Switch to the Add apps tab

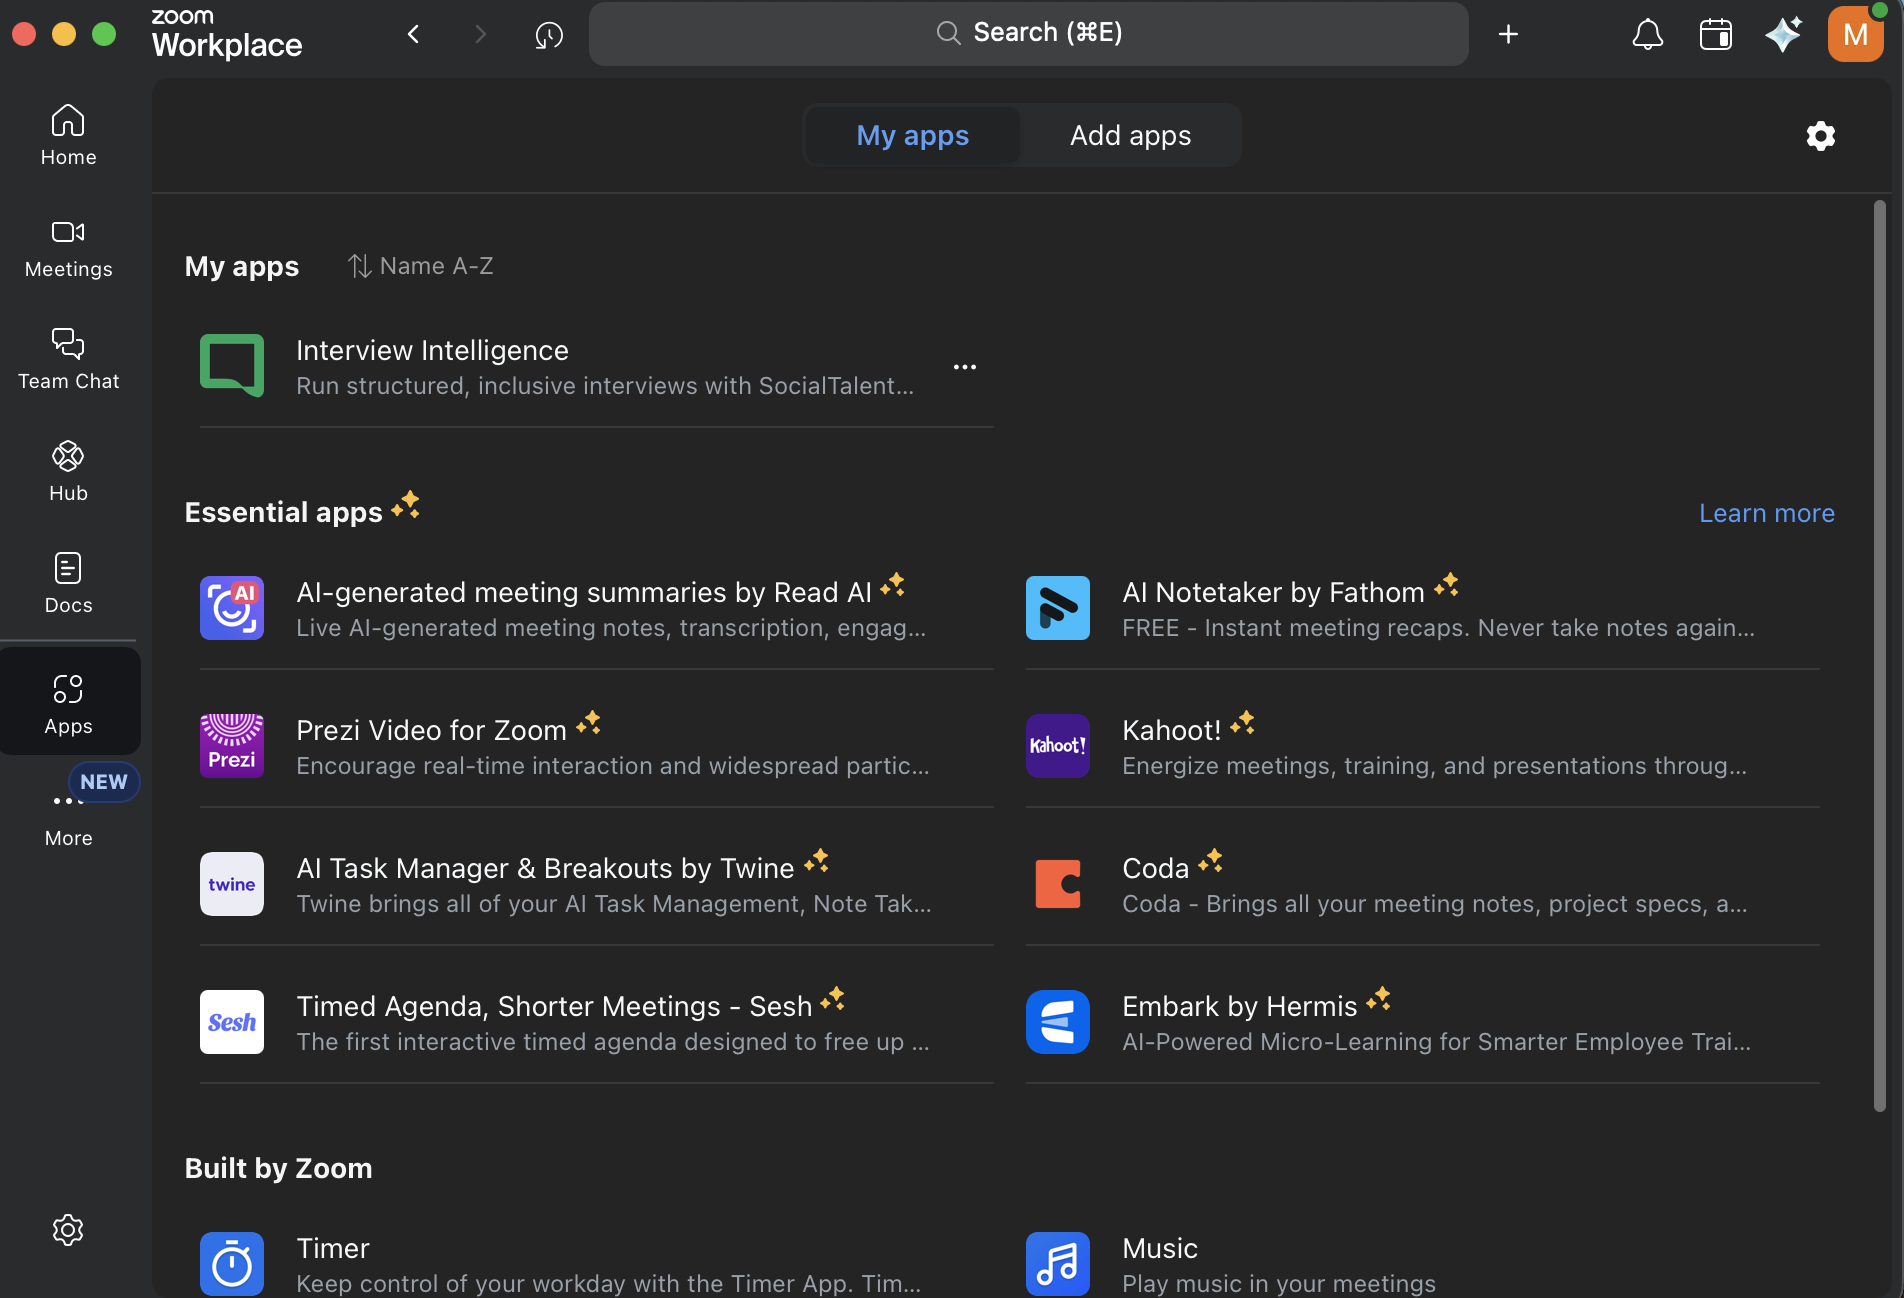[1130, 135]
